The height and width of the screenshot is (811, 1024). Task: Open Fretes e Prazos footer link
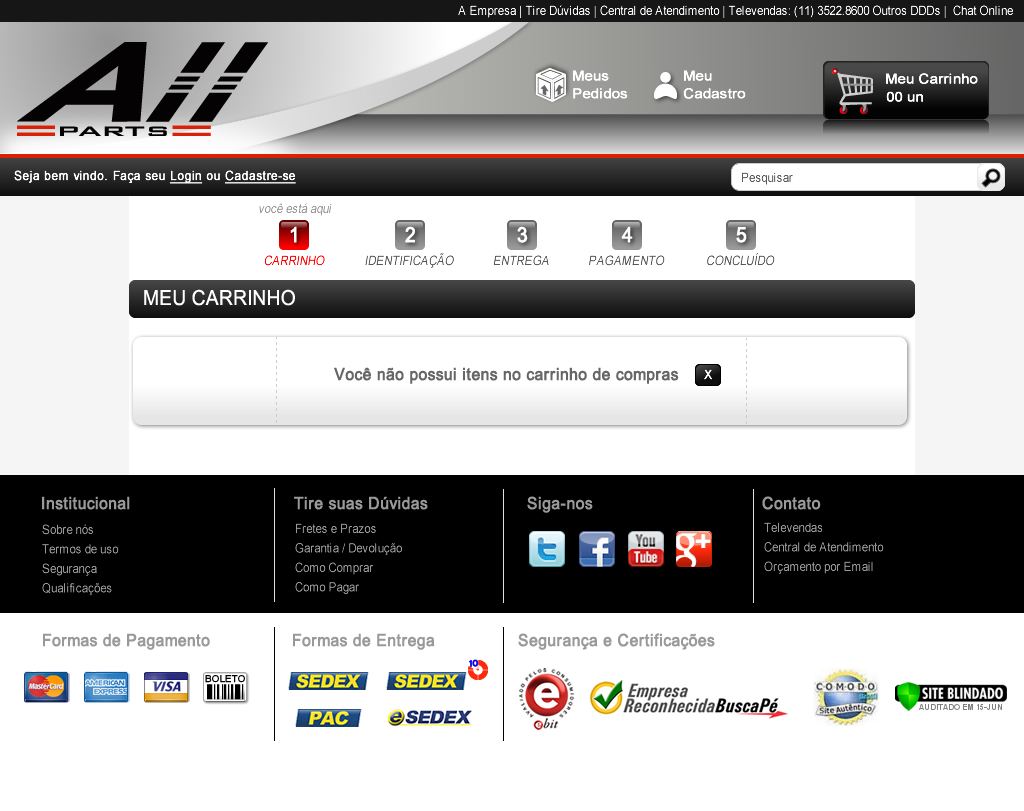coord(335,529)
